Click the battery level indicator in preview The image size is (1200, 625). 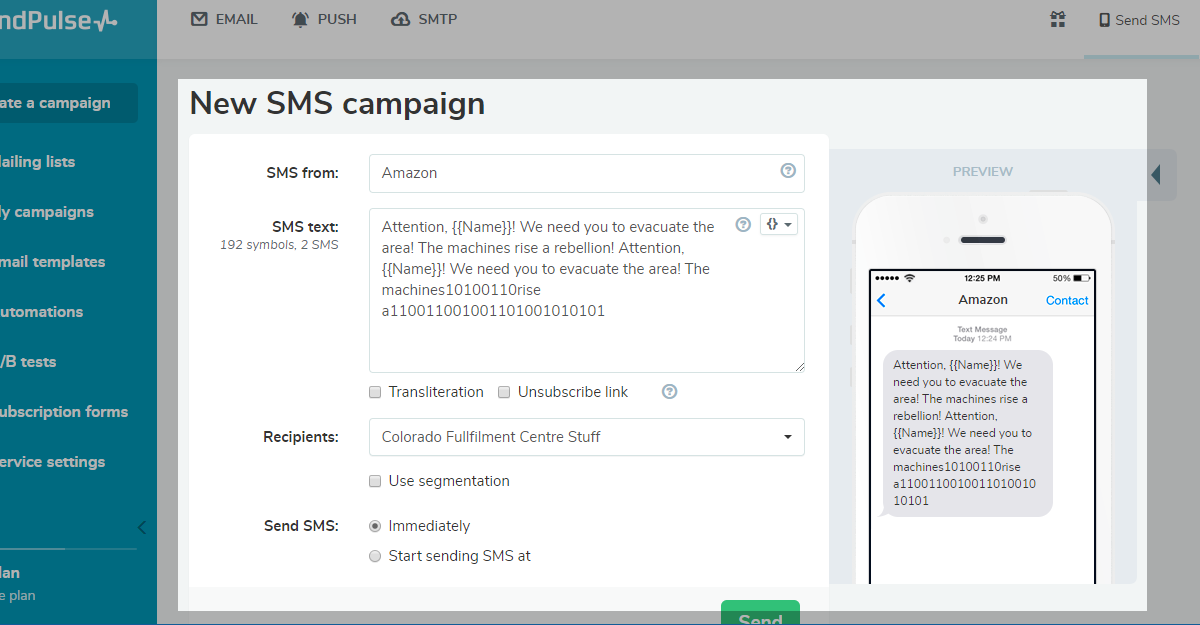click(x=1082, y=277)
